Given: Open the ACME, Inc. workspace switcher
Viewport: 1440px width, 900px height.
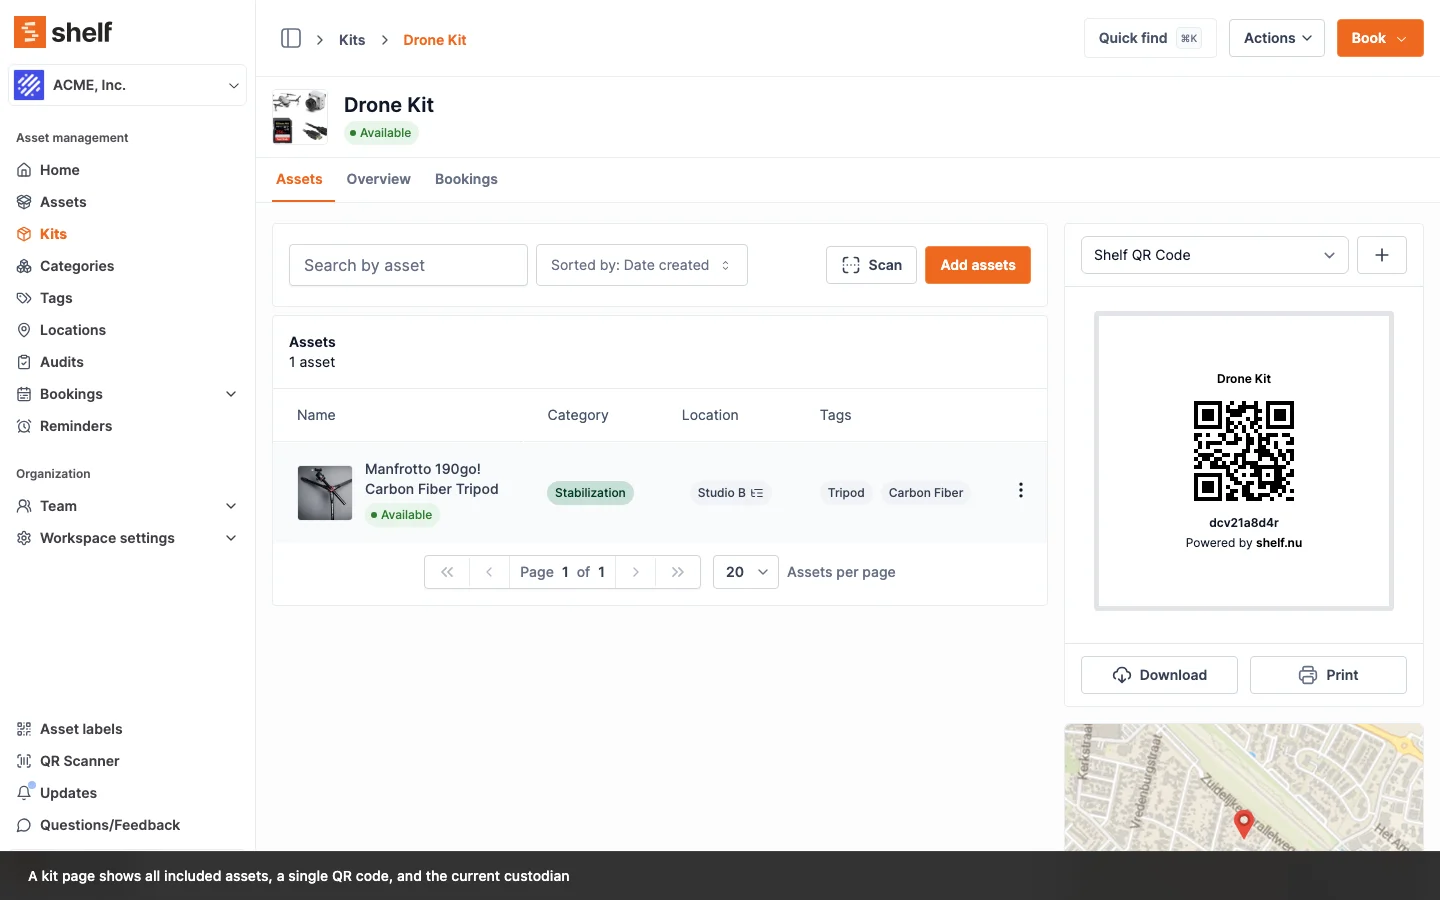Looking at the screenshot, I should [x=128, y=85].
